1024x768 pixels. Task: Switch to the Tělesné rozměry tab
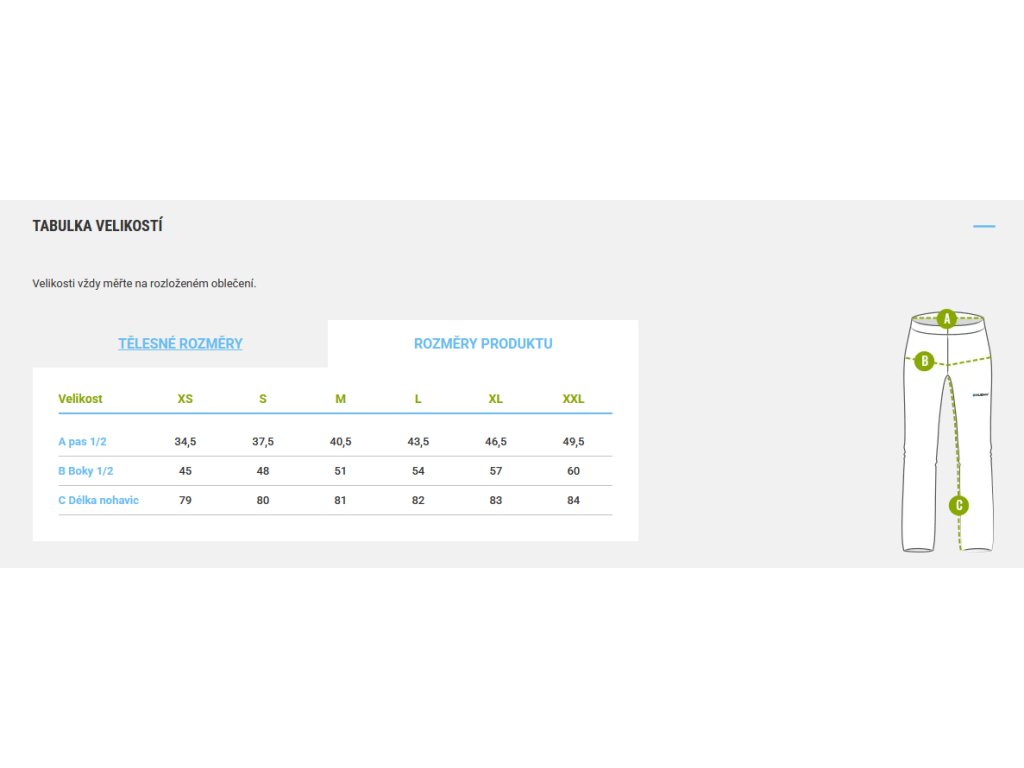(x=180, y=344)
